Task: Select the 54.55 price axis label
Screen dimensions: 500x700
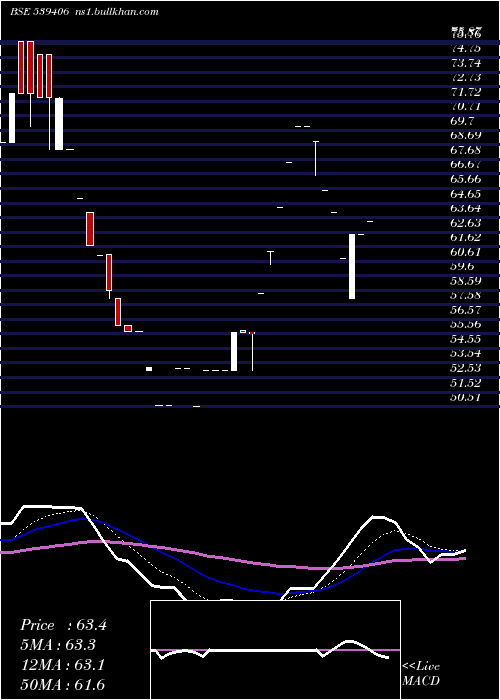Action: coord(466,339)
